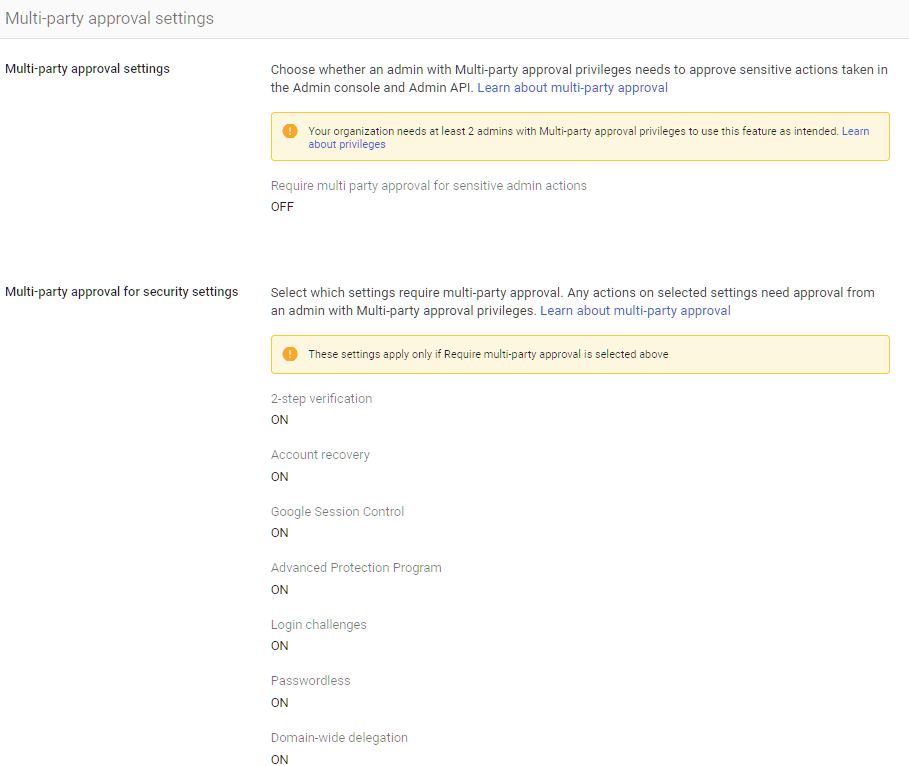Click the second 'Learn about multi-party approval' link

click(637, 310)
